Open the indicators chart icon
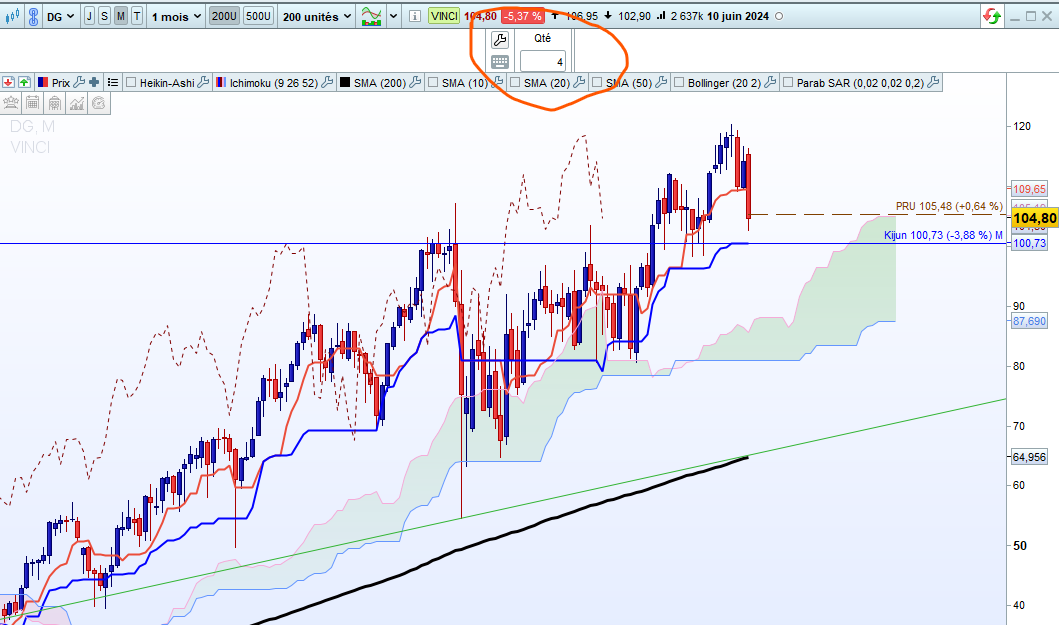Screen dimensions: 1059x625 pyautogui.click(x=371, y=16)
